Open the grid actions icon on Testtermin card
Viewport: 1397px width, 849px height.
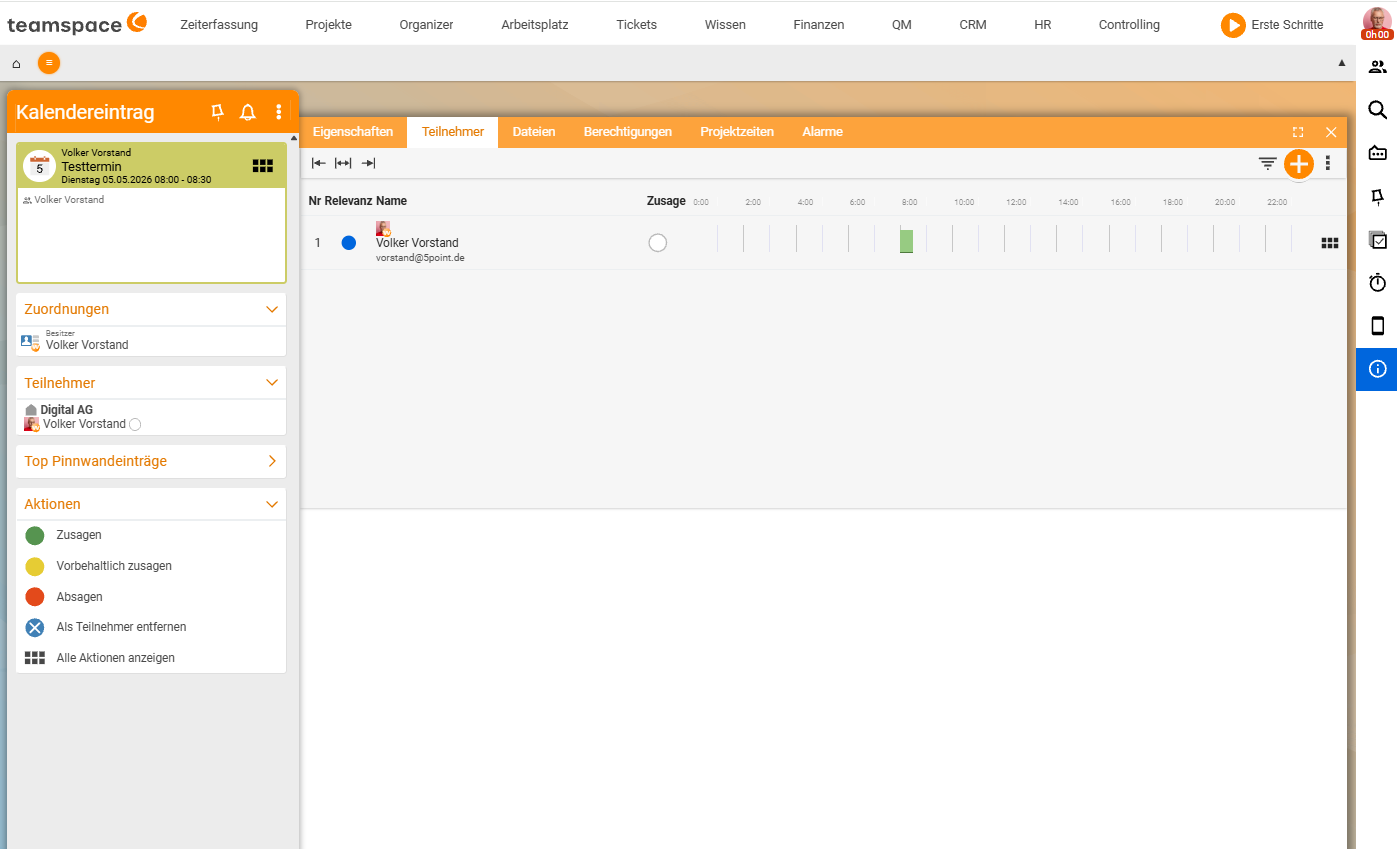click(262, 166)
